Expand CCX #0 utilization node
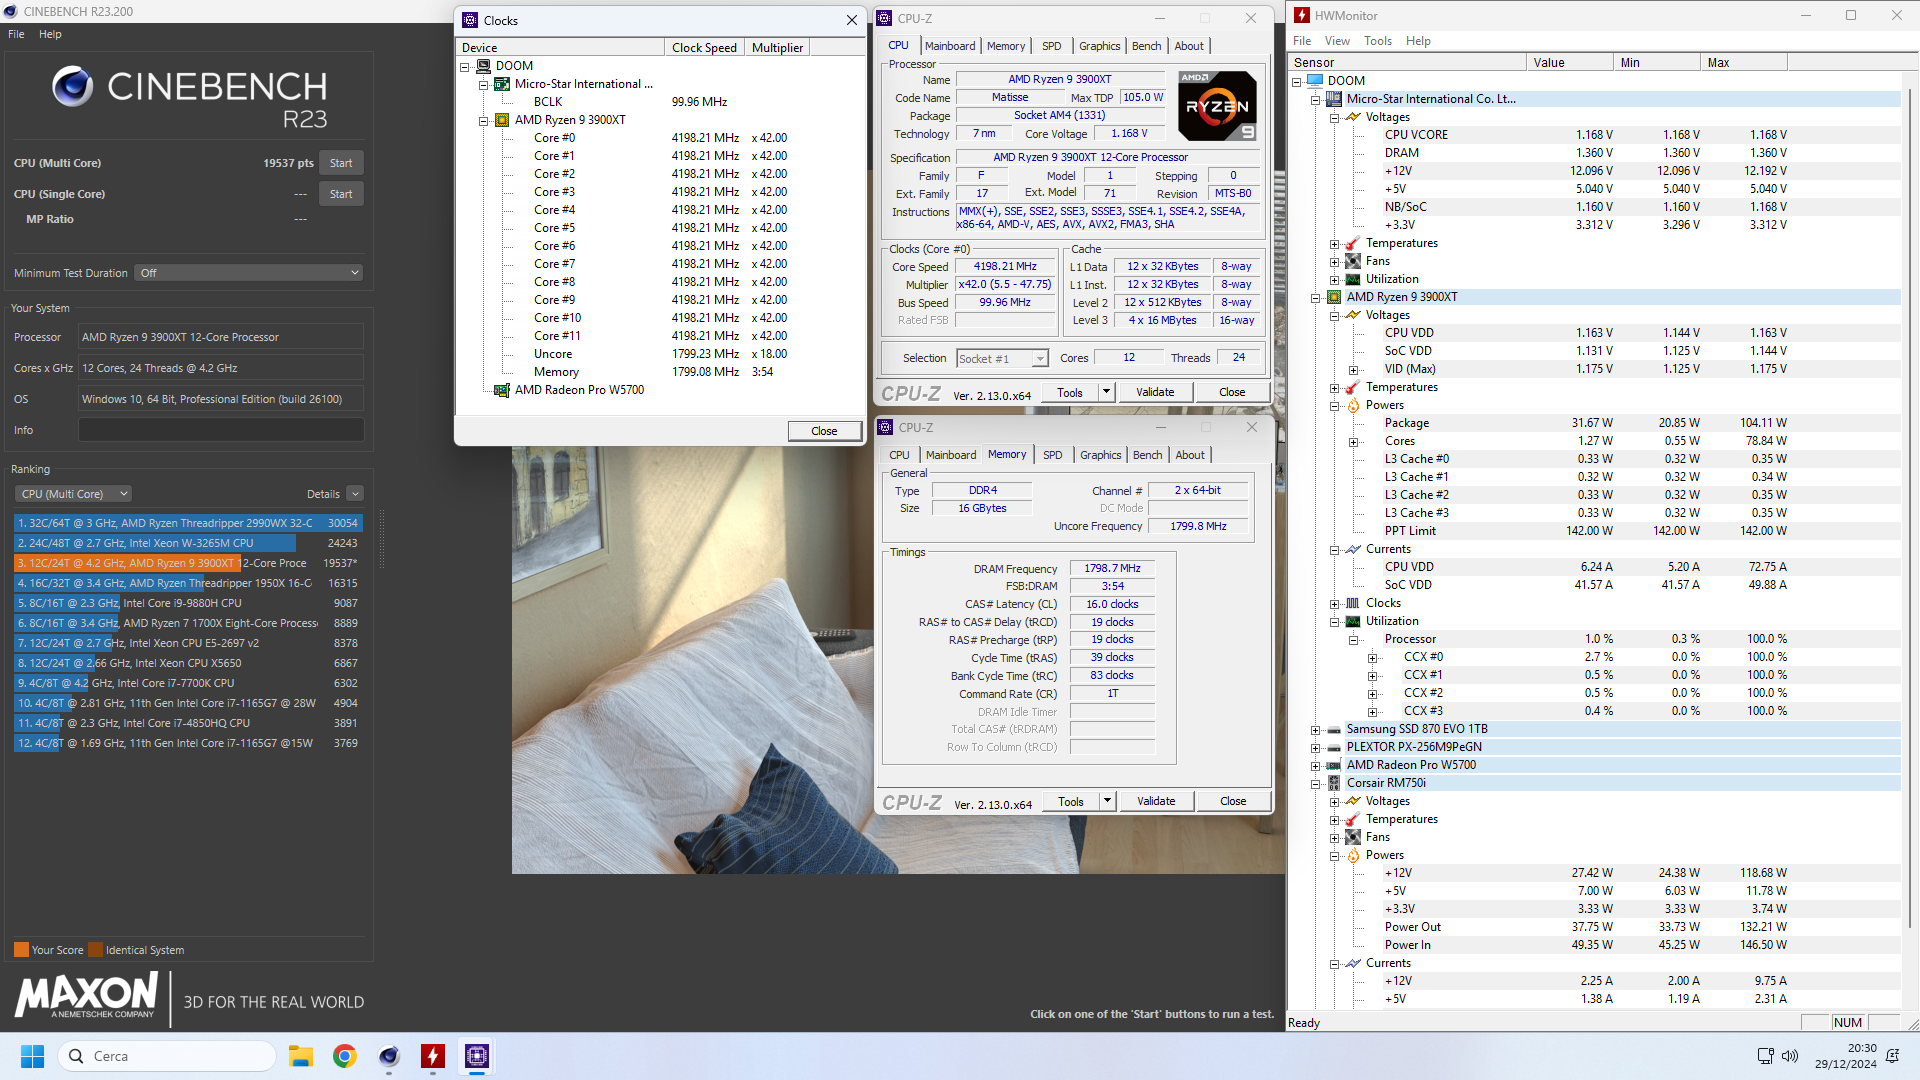Screen dimensions: 1920x1080 1372,658
